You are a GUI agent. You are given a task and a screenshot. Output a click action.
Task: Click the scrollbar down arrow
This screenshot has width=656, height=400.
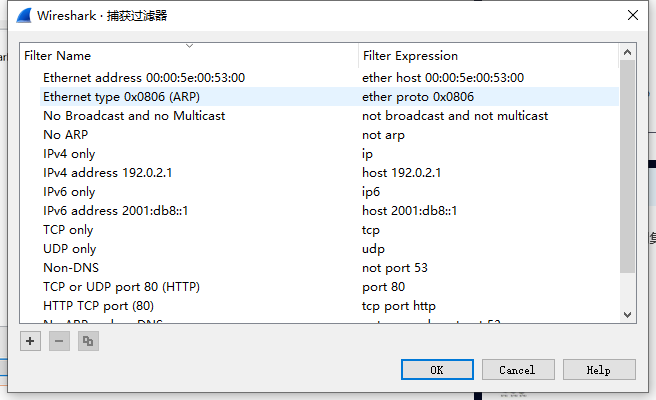pos(627,315)
